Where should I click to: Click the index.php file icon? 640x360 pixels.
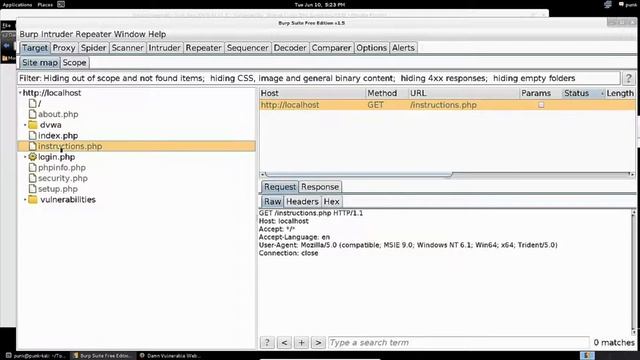point(32,136)
